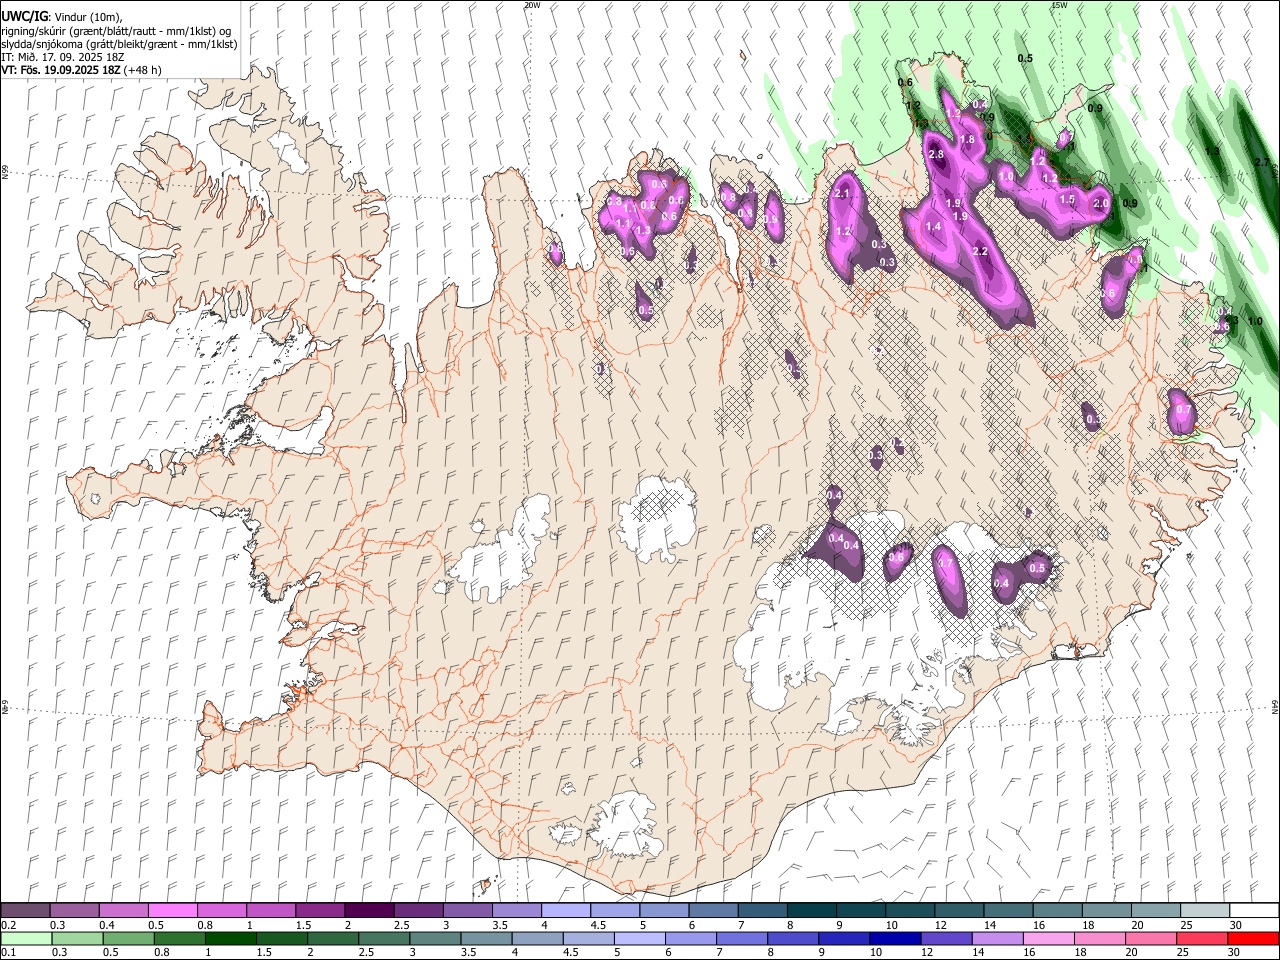Click the 1.8 snowfall value on the map
1280x960 pixels.
click(968, 140)
